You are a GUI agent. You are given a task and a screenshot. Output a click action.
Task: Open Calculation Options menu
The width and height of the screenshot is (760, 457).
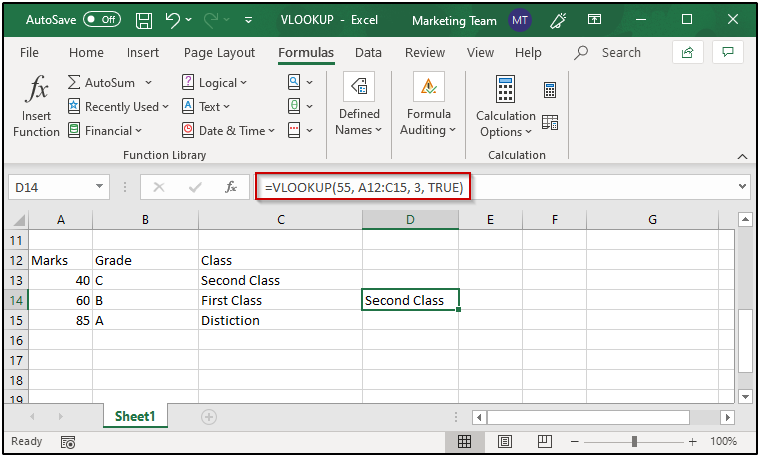(x=506, y=106)
